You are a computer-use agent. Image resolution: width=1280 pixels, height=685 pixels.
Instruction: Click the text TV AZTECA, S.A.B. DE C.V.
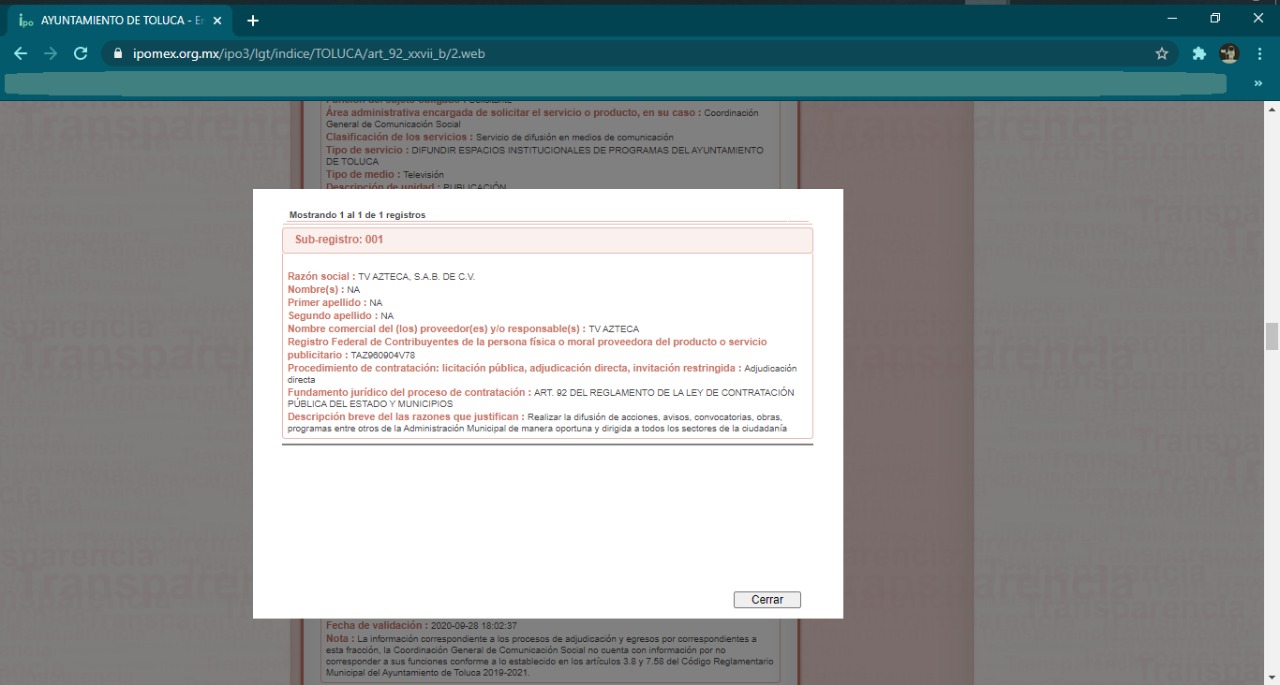416,276
